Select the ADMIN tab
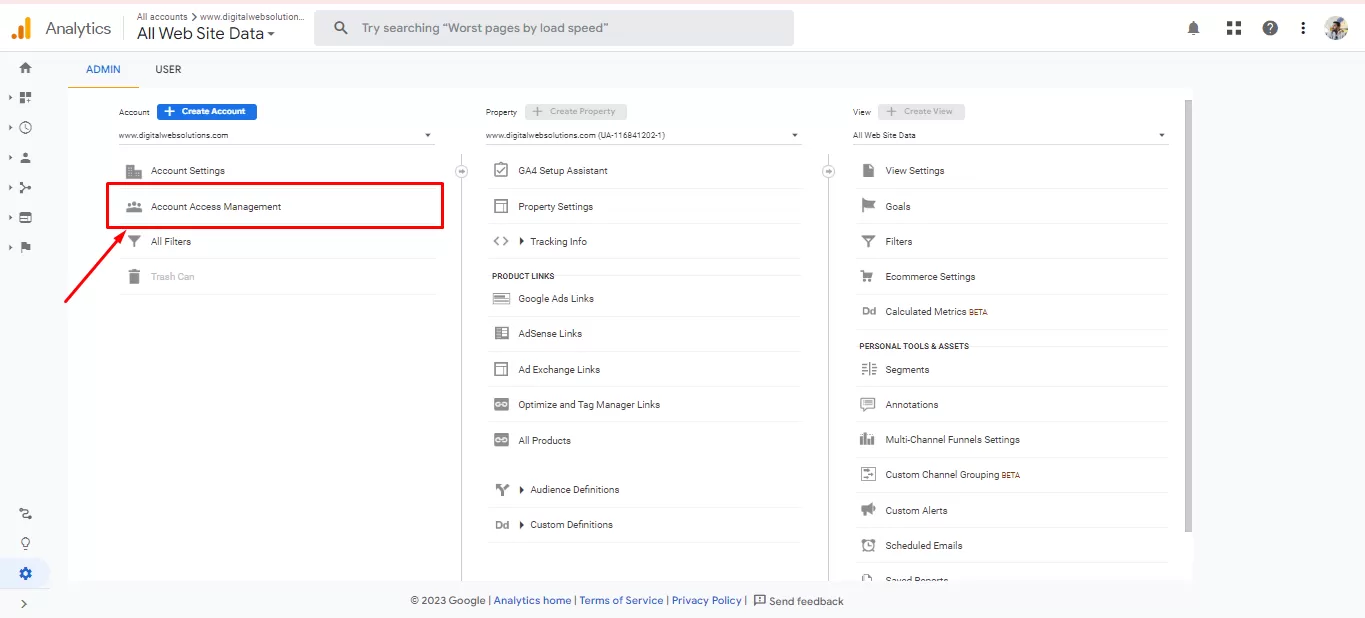The image size is (1365, 618). pyautogui.click(x=103, y=70)
